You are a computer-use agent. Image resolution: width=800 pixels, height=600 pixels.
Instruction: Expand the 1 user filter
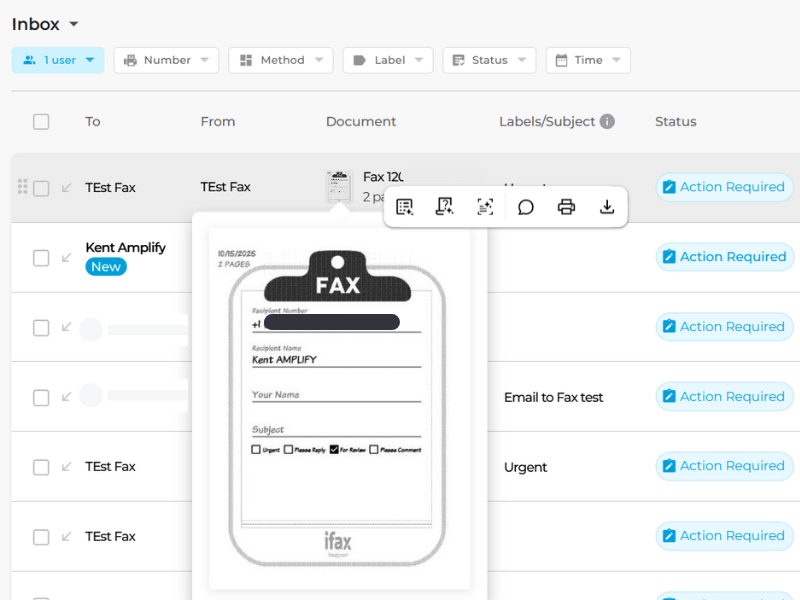pos(58,60)
